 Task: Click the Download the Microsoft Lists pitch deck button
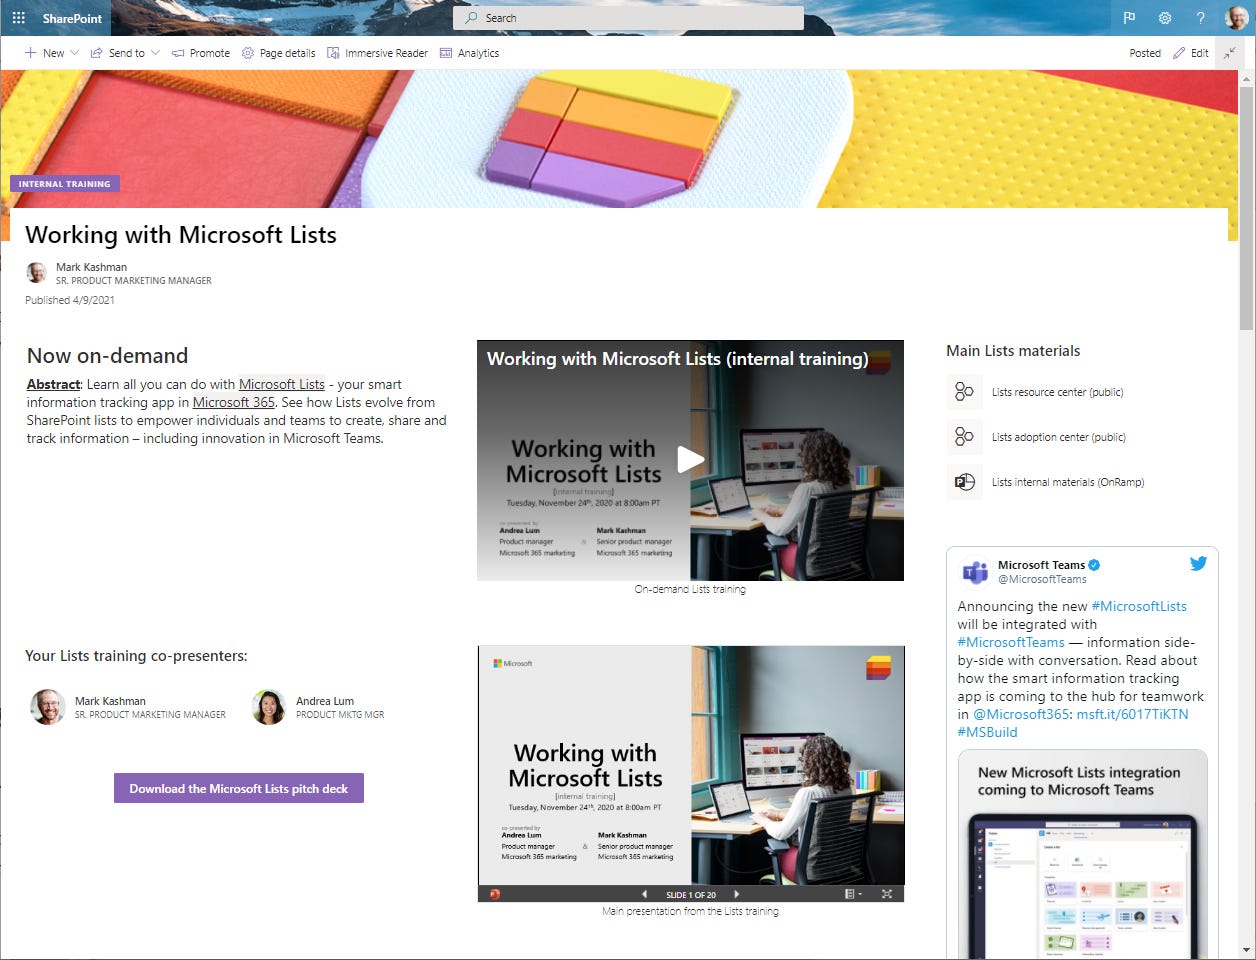238,787
